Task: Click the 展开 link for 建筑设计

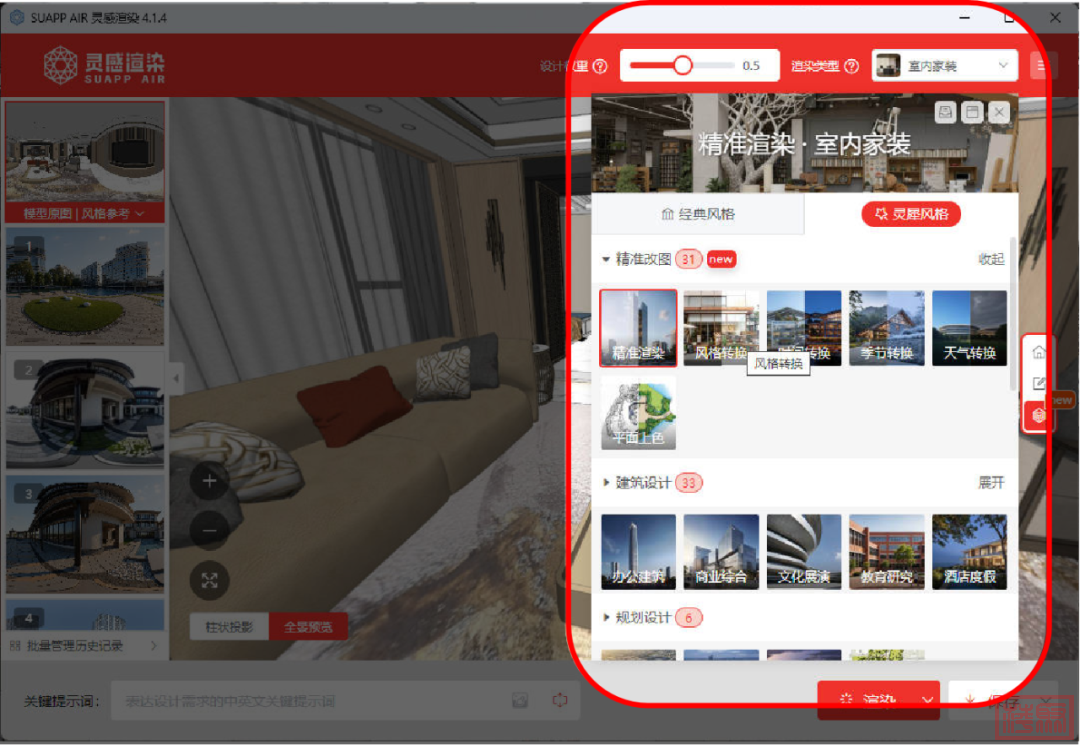Action: pyautogui.click(x=990, y=483)
